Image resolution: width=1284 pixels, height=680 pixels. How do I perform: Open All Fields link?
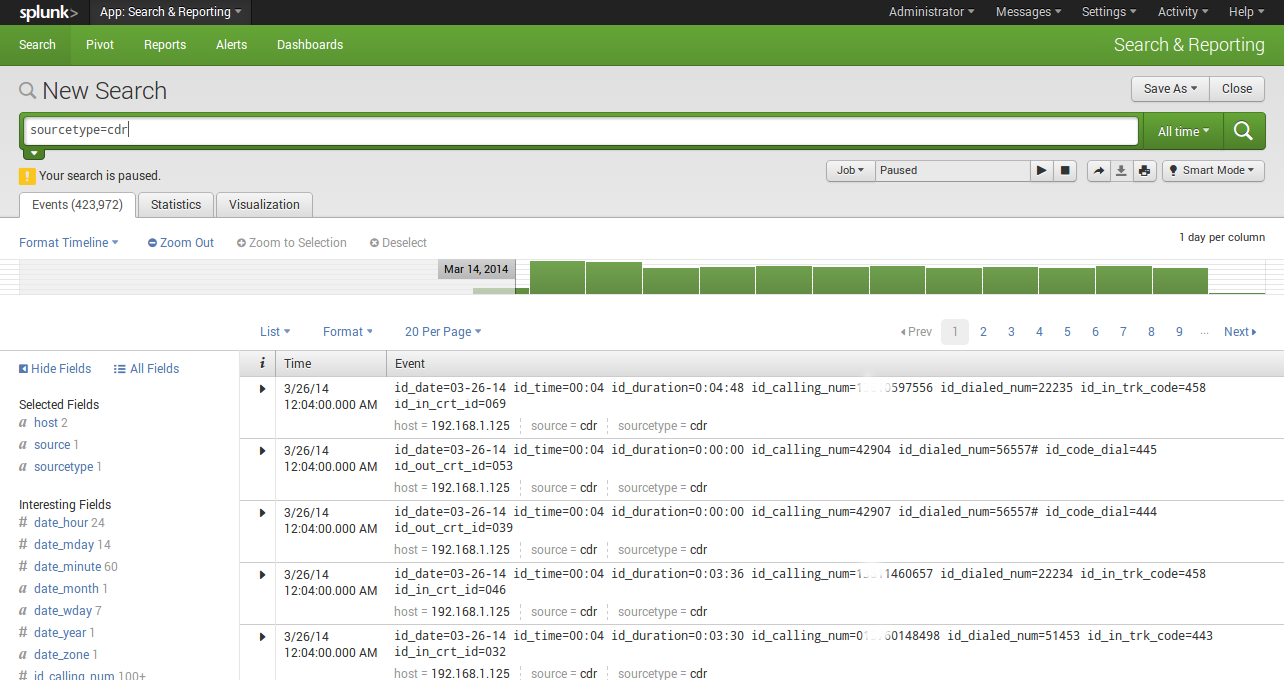click(x=146, y=369)
